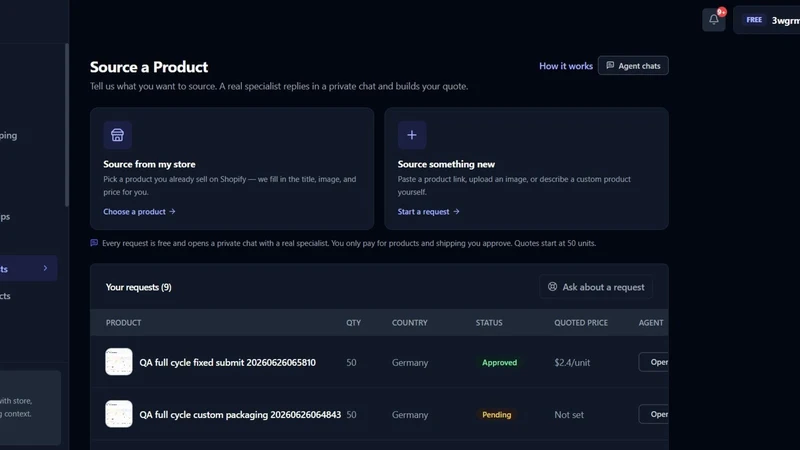Open the QA full cycle fixed submit thumbnail
800x450 pixels.
[119, 362]
